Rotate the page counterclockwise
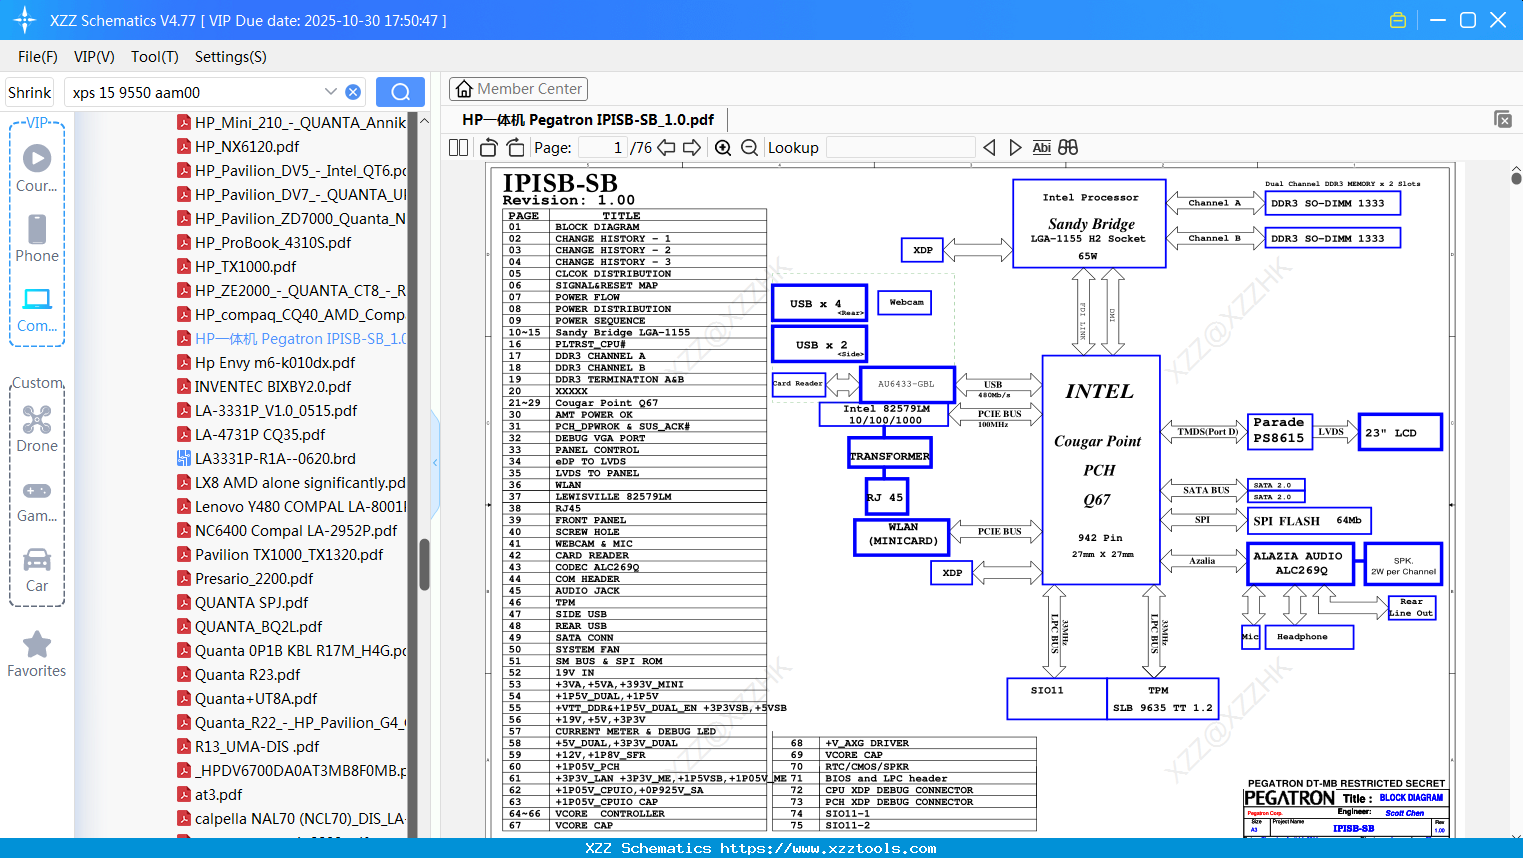This screenshot has height=858, width=1523. pos(488,147)
